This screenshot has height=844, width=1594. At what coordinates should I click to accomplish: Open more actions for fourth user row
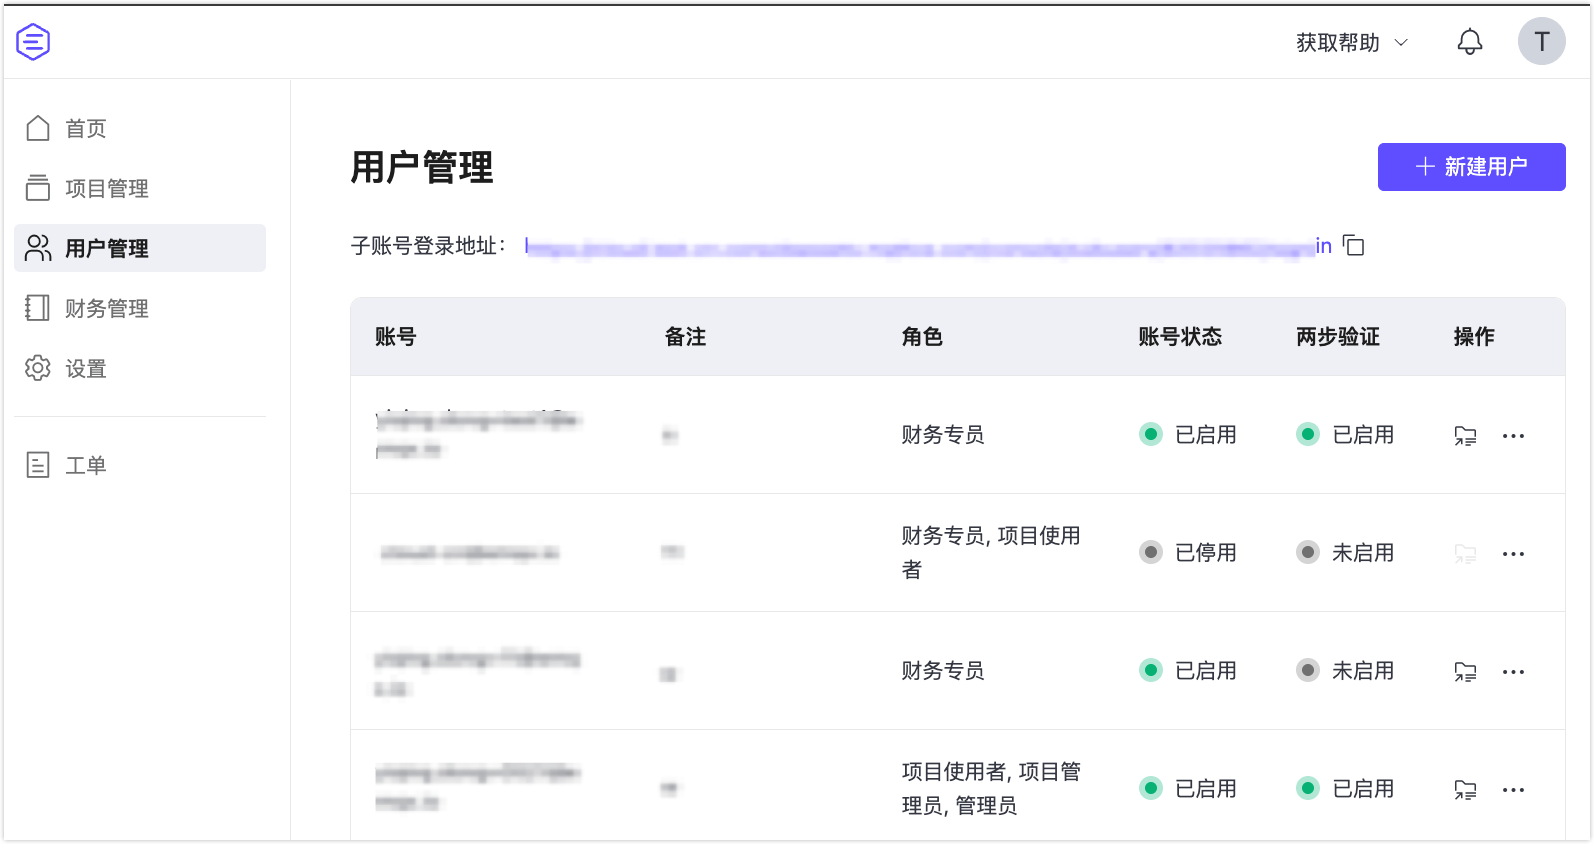[x=1513, y=790]
